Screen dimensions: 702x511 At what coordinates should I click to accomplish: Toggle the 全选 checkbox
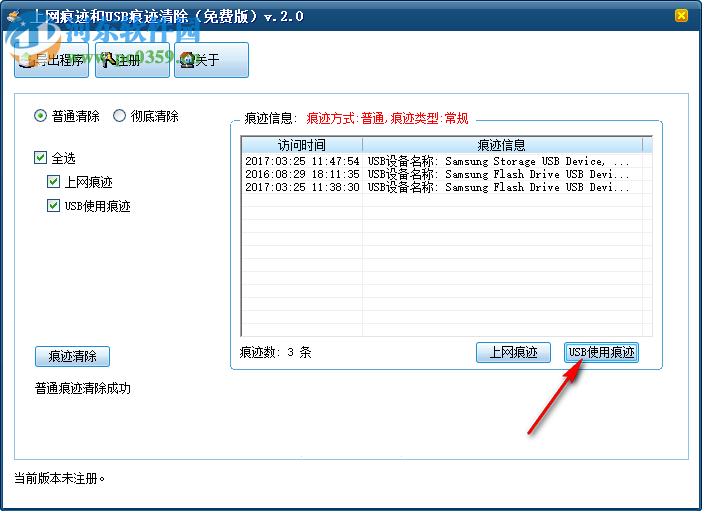pyautogui.click(x=40, y=158)
